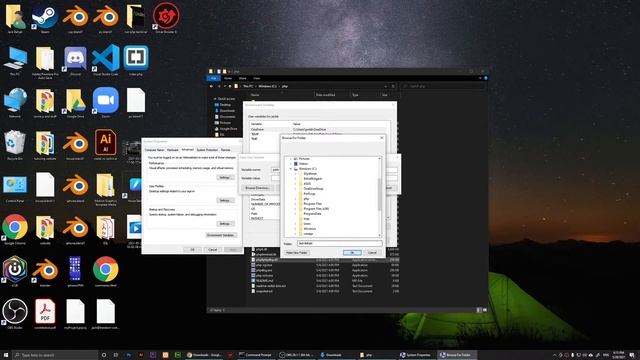Click the taskbar search box
The width and height of the screenshot is (640, 360).
tap(55, 355)
